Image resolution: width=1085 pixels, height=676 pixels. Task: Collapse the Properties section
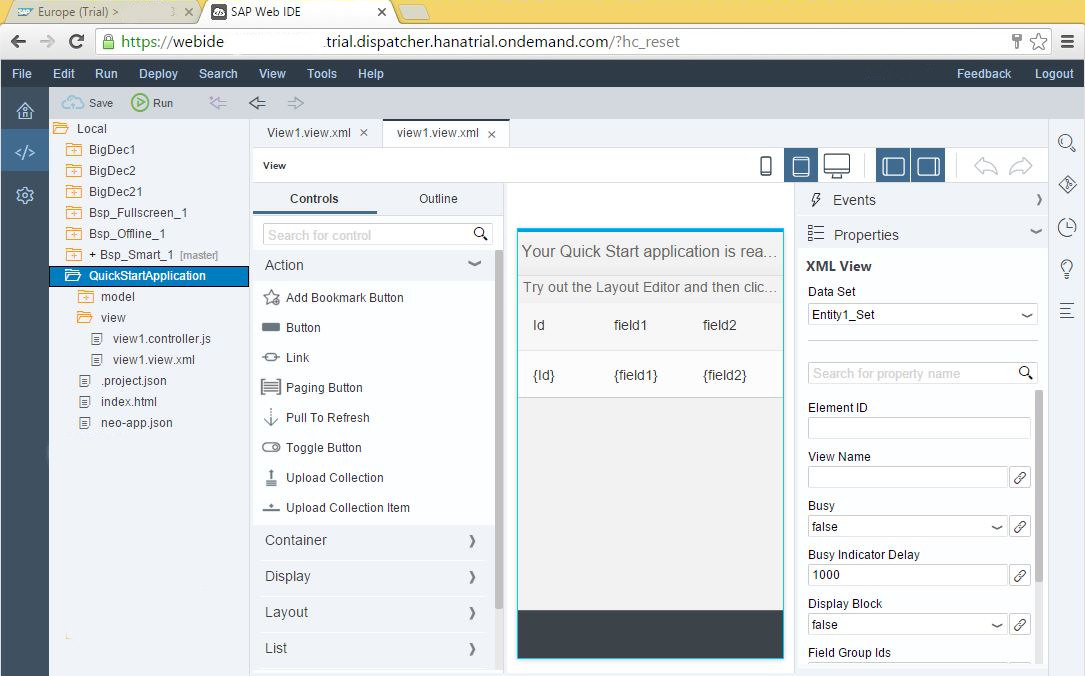point(1036,233)
